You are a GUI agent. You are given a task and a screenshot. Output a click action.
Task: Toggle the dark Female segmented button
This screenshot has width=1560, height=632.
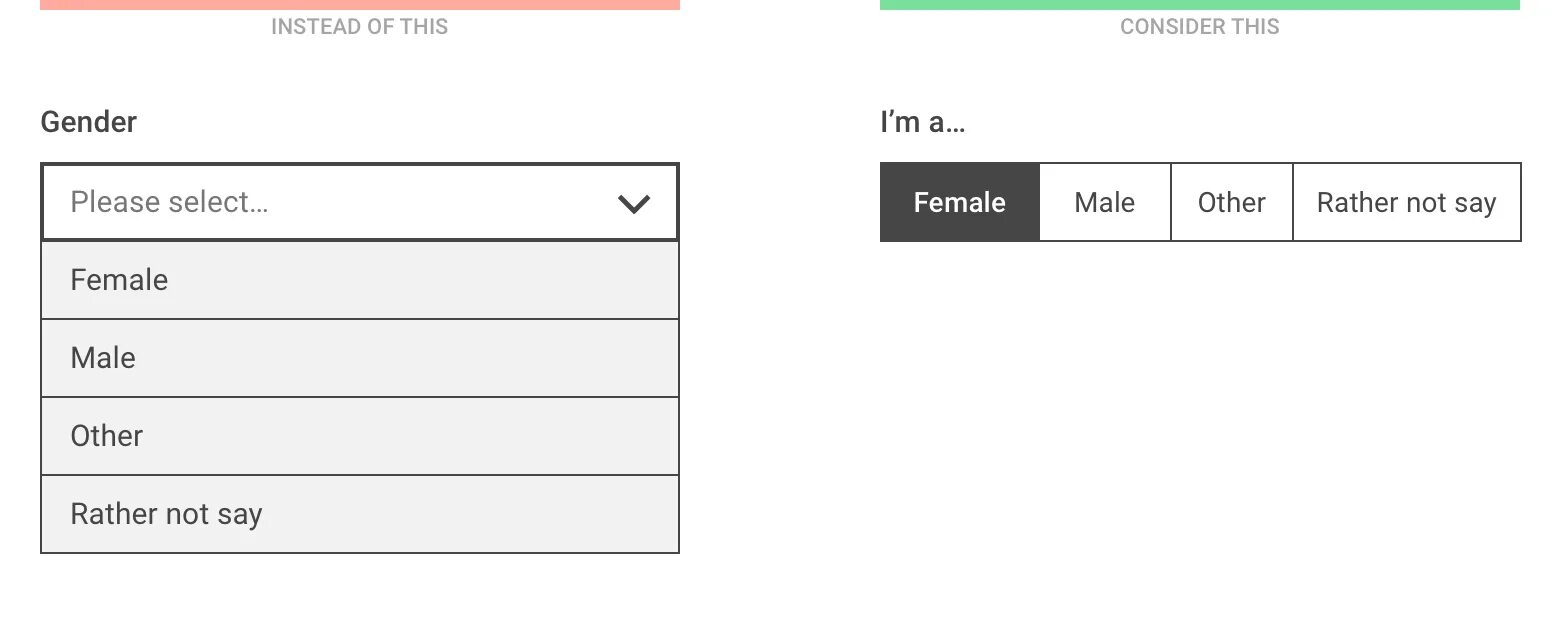[959, 202]
